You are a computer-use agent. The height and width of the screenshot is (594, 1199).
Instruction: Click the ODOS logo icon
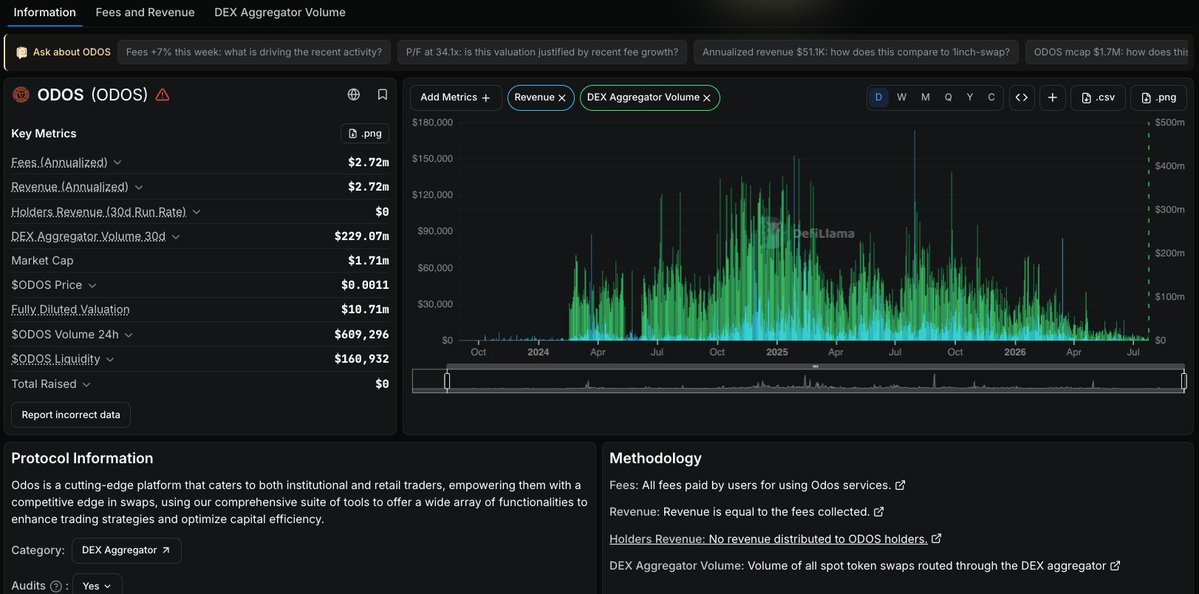(x=21, y=95)
